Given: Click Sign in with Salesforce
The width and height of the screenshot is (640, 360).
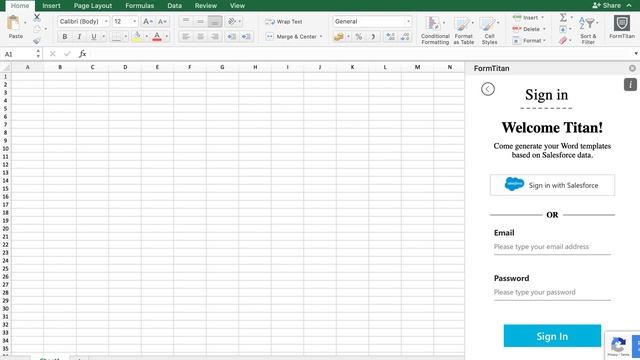Looking at the screenshot, I should (552, 185).
